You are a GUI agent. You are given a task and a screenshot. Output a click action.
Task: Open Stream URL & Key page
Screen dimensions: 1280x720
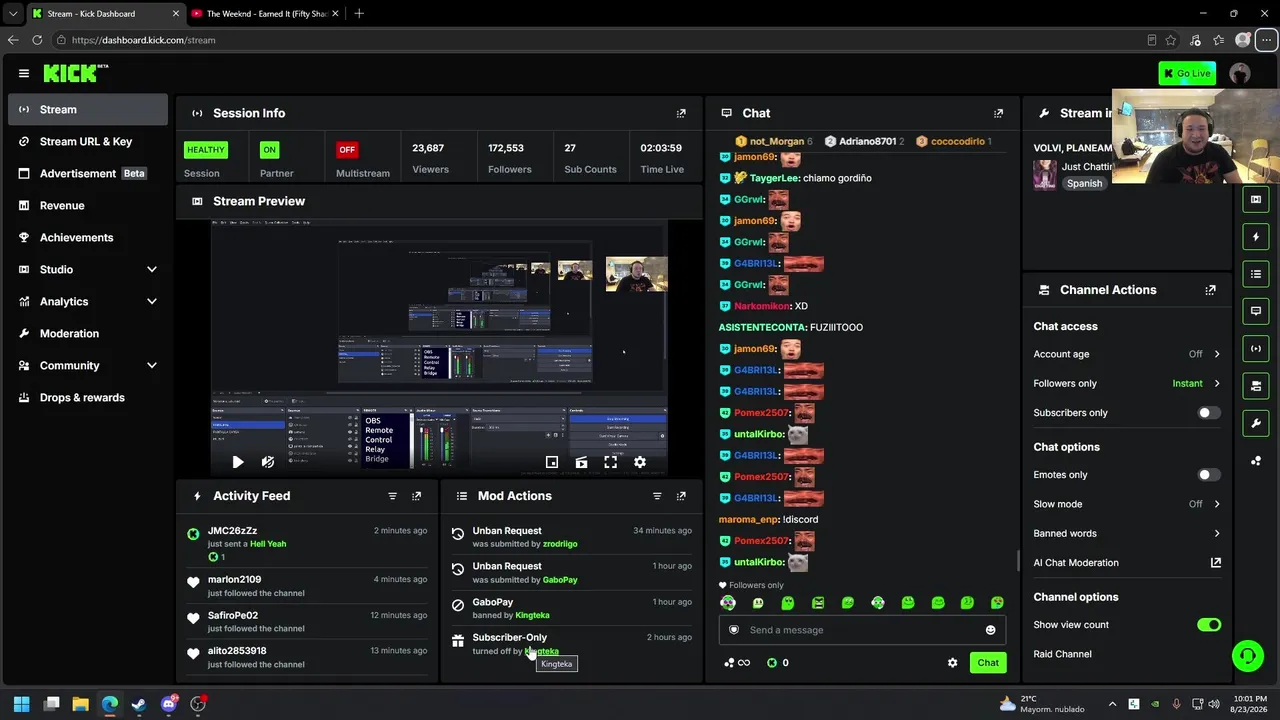[x=88, y=141]
